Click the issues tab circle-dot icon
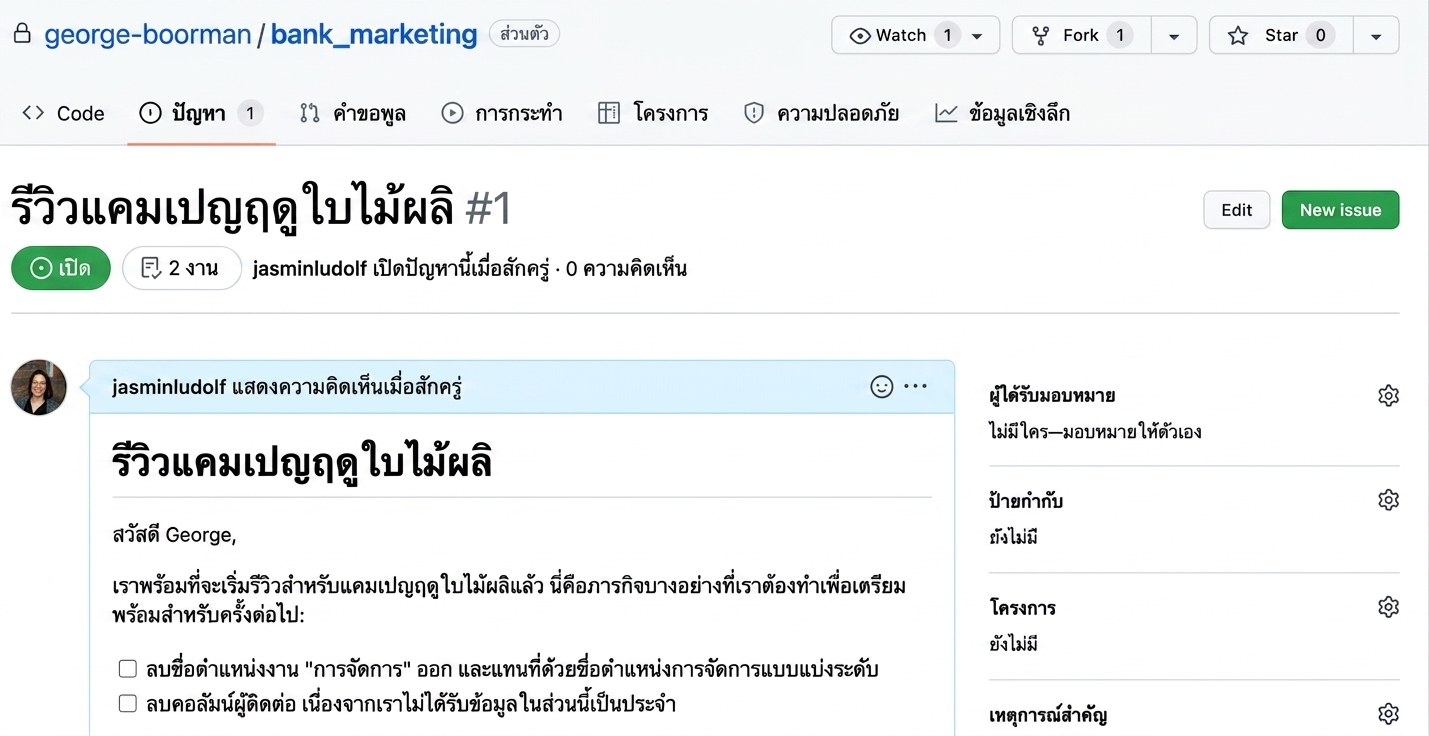1429x736 pixels. 150,113
